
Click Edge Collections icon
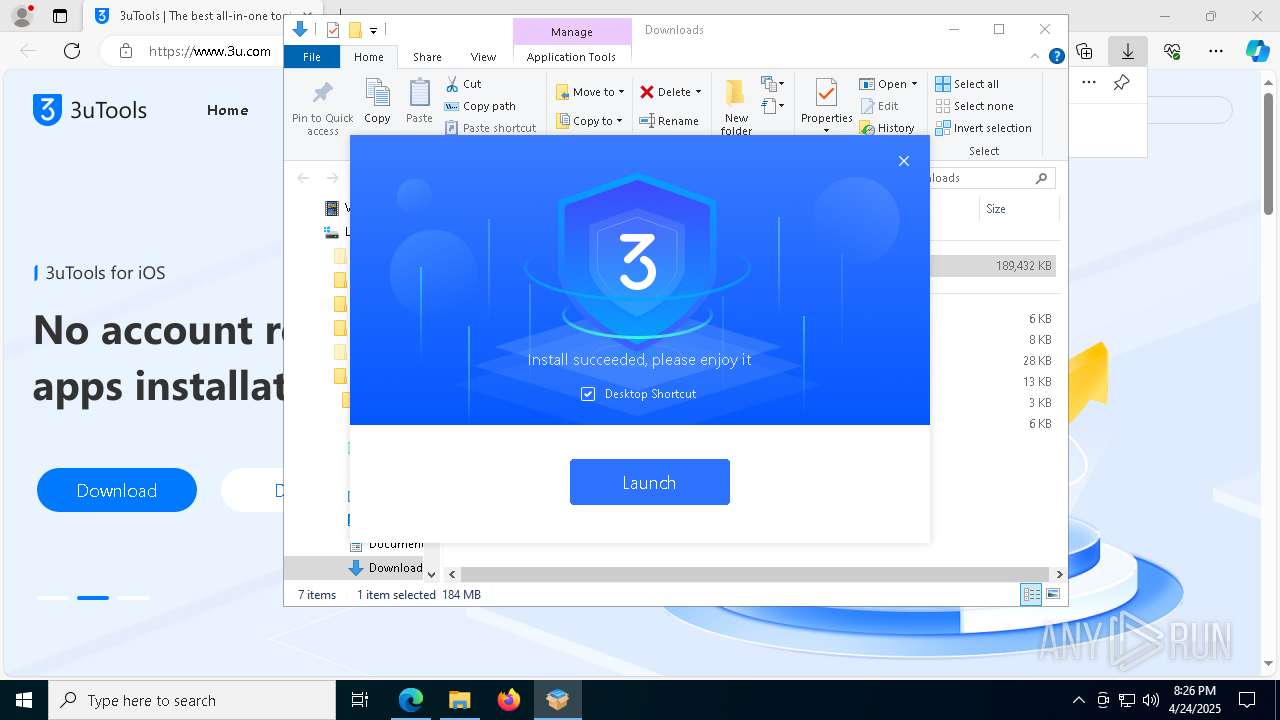(x=1085, y=51)
